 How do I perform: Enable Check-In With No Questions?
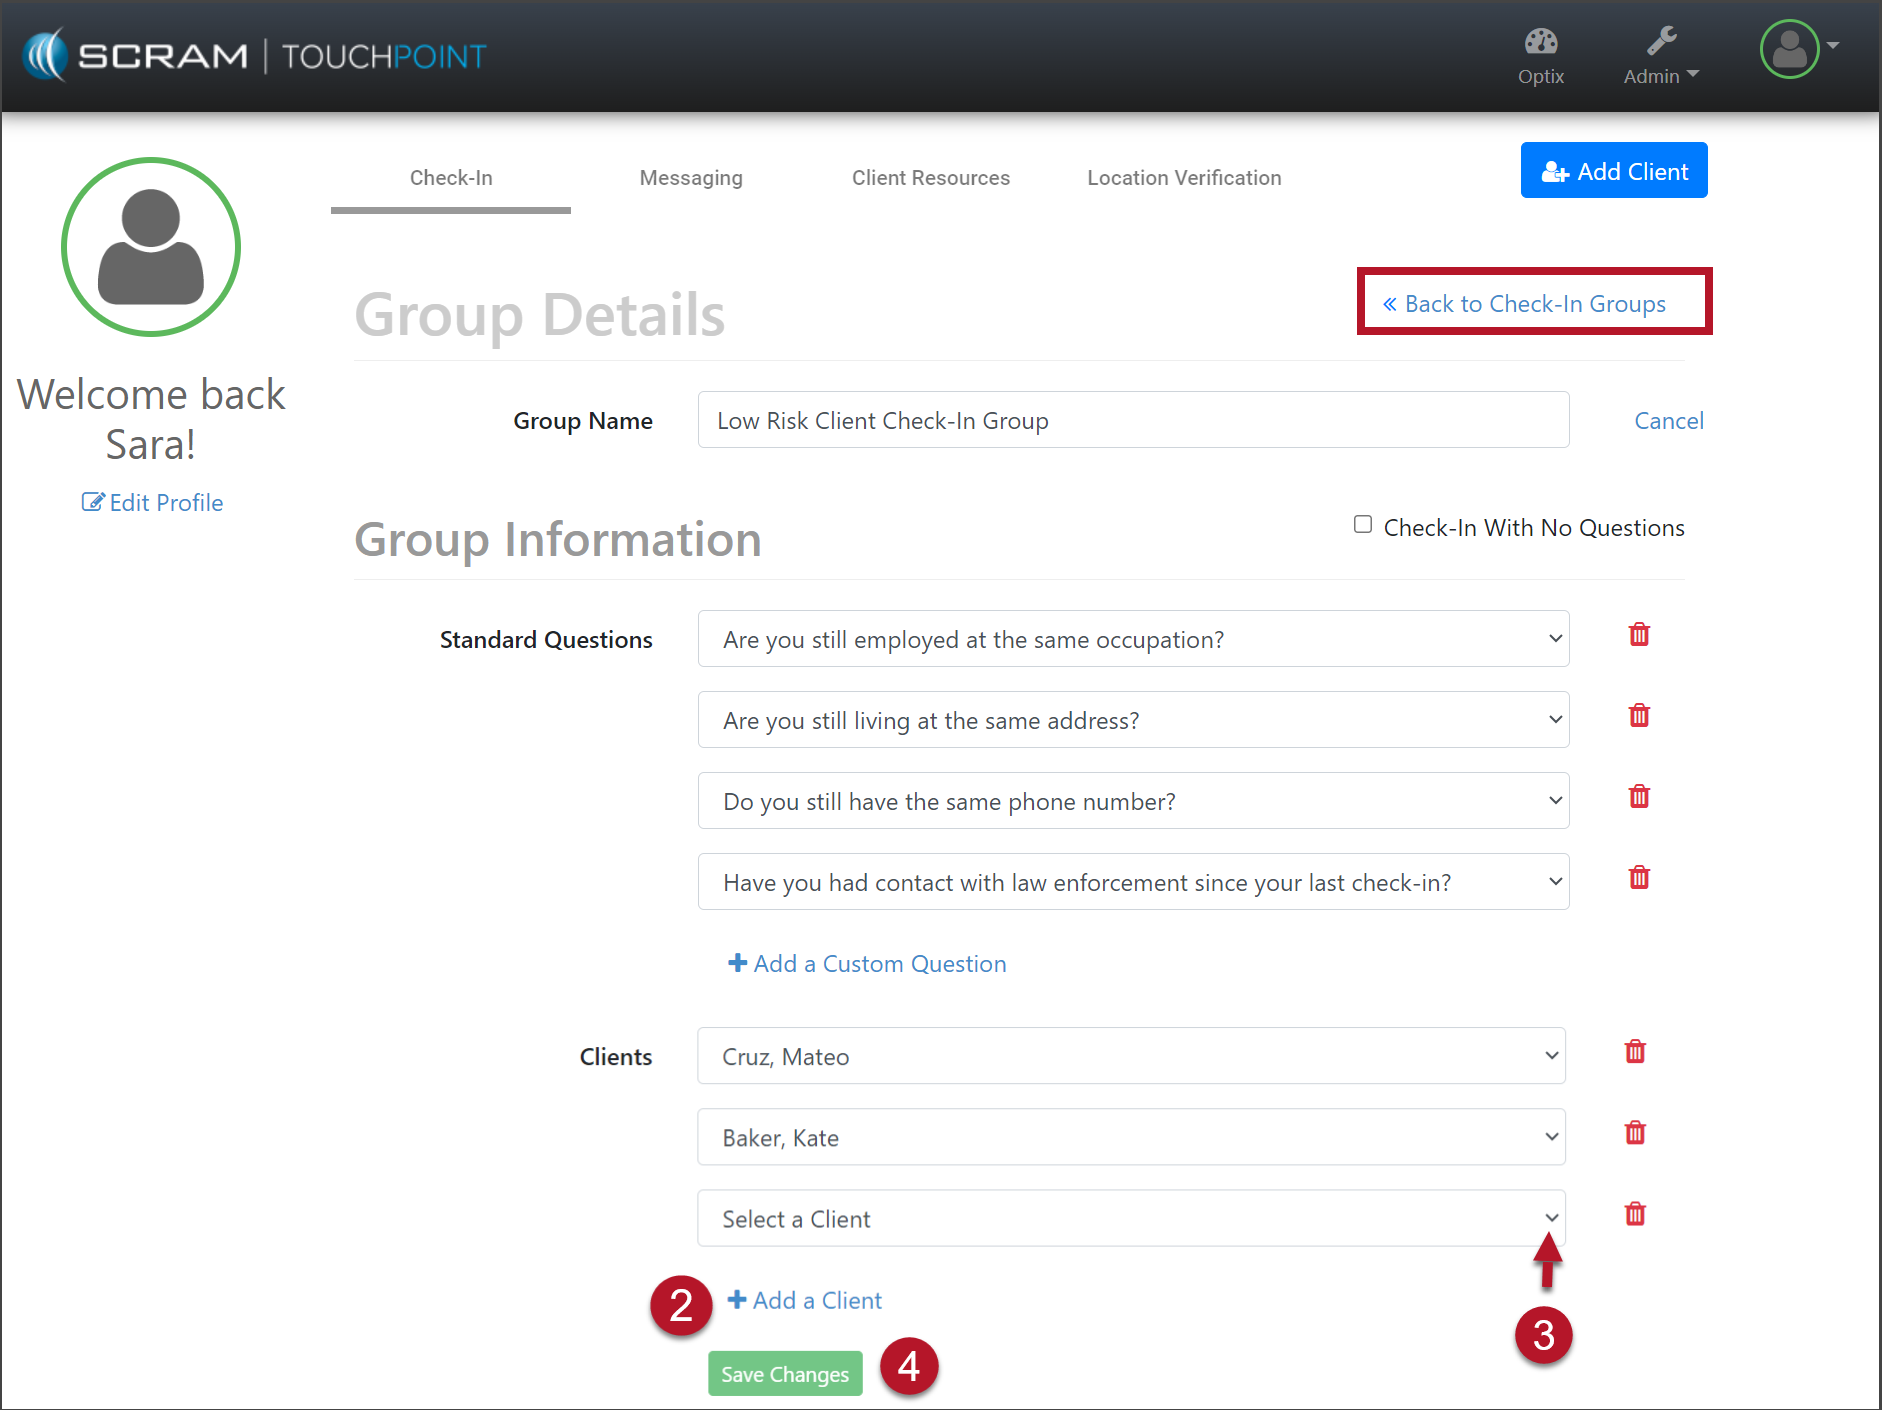[x=1363, y=525]
